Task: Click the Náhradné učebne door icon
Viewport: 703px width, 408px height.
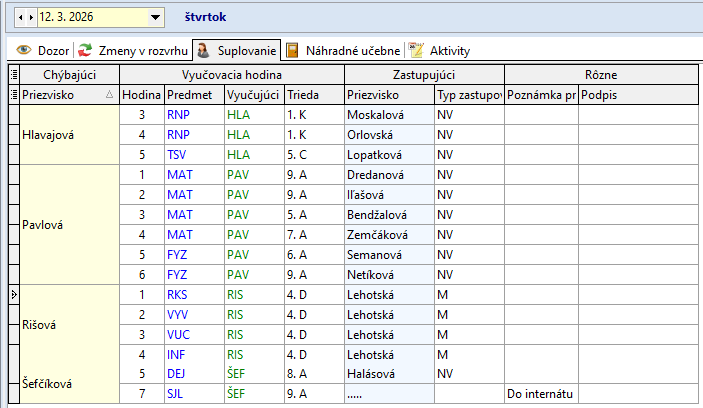Action: coord(291,50)
